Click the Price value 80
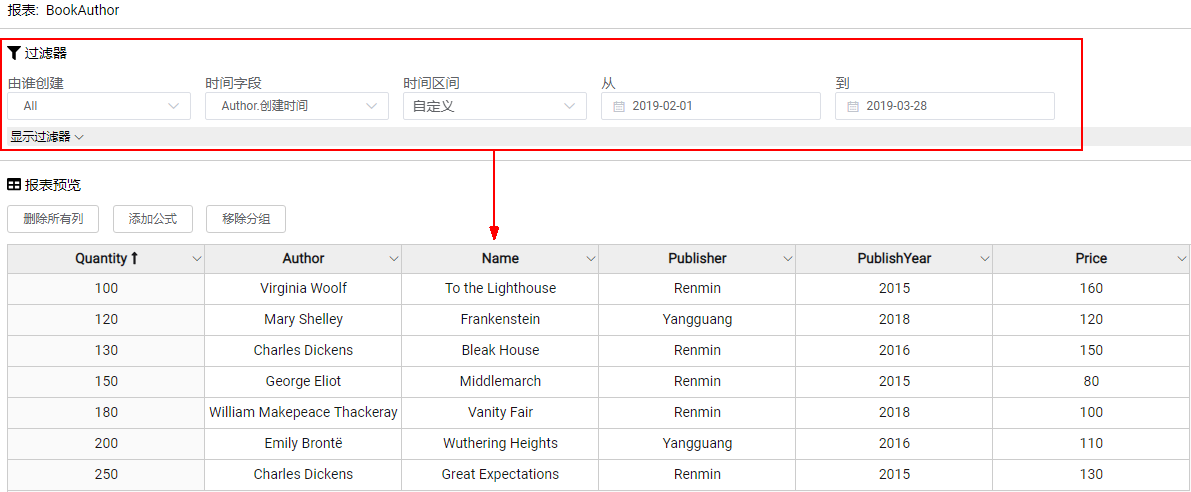The height and width of the screenshot is (492, 1191). point(1091,381)
